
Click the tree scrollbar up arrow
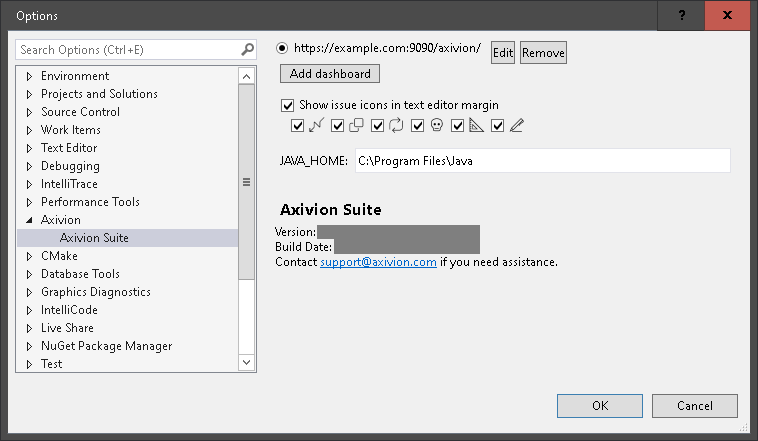[247, 76]
